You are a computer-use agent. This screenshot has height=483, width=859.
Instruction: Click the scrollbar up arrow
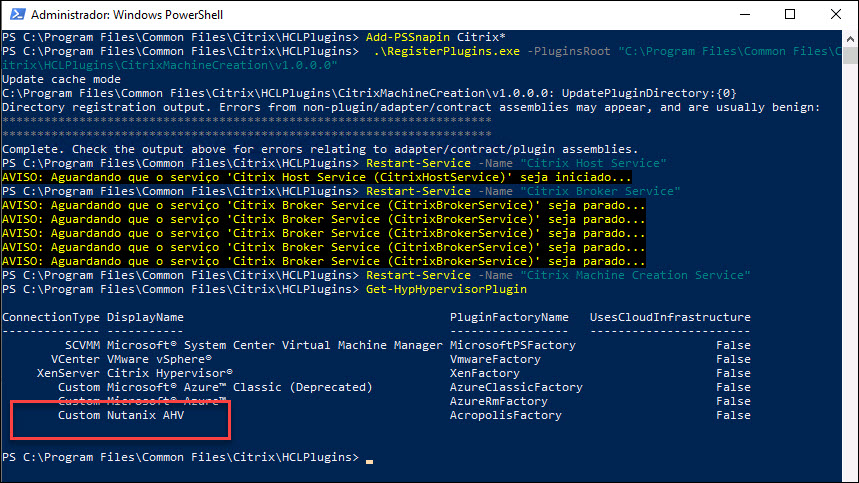point(850,39)
